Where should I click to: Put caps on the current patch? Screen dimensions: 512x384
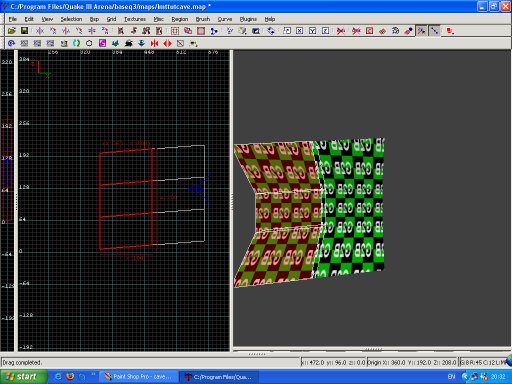pyautogui.click(x=408, y=31)
